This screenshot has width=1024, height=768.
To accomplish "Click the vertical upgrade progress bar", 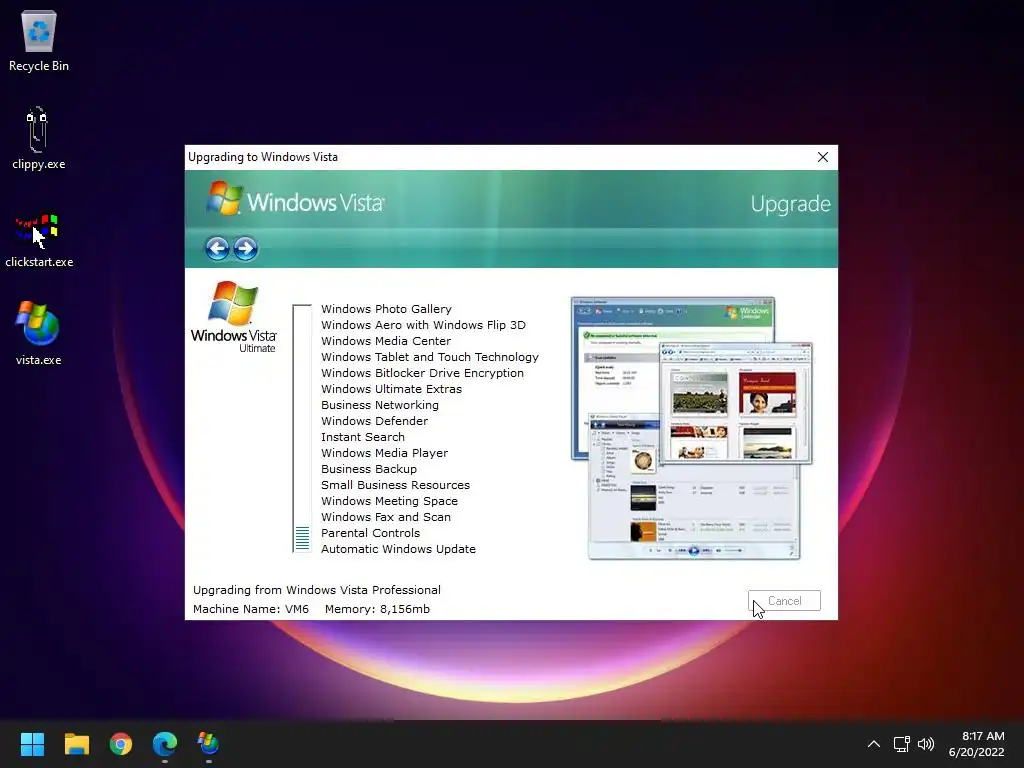I will click(x=302, y=428).
